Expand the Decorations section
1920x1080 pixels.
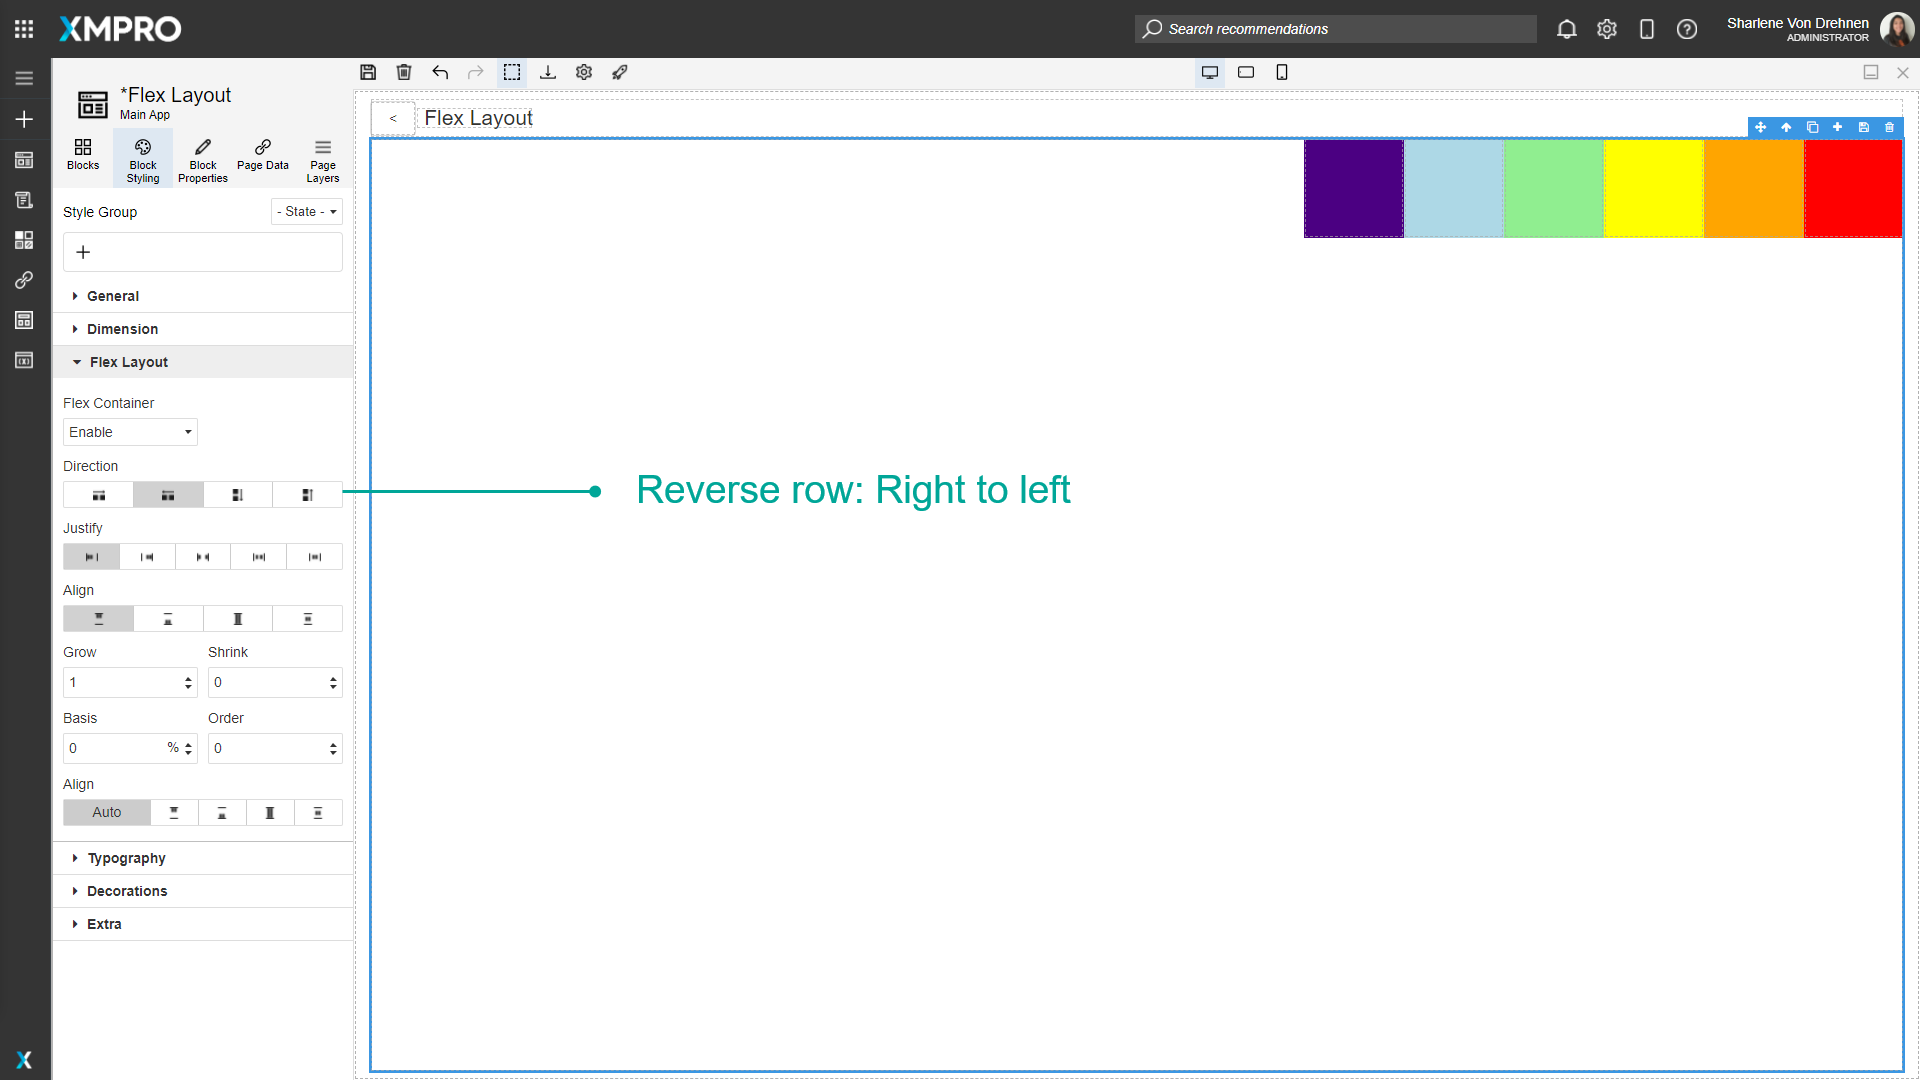point(127,891)
